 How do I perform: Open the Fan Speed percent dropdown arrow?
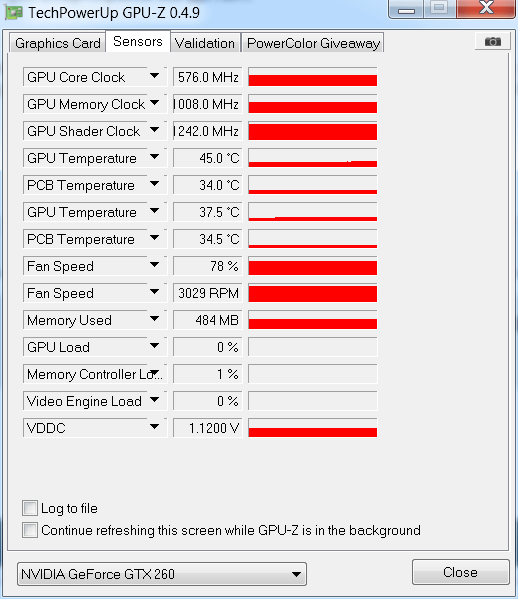pos(155,265)
